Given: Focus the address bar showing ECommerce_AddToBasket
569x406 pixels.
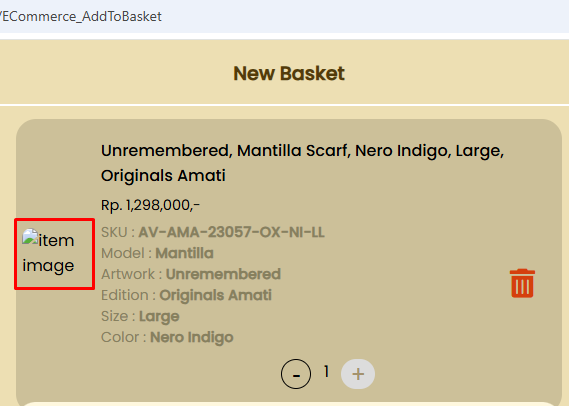Looking at the screenshot, I should point(81,16).
